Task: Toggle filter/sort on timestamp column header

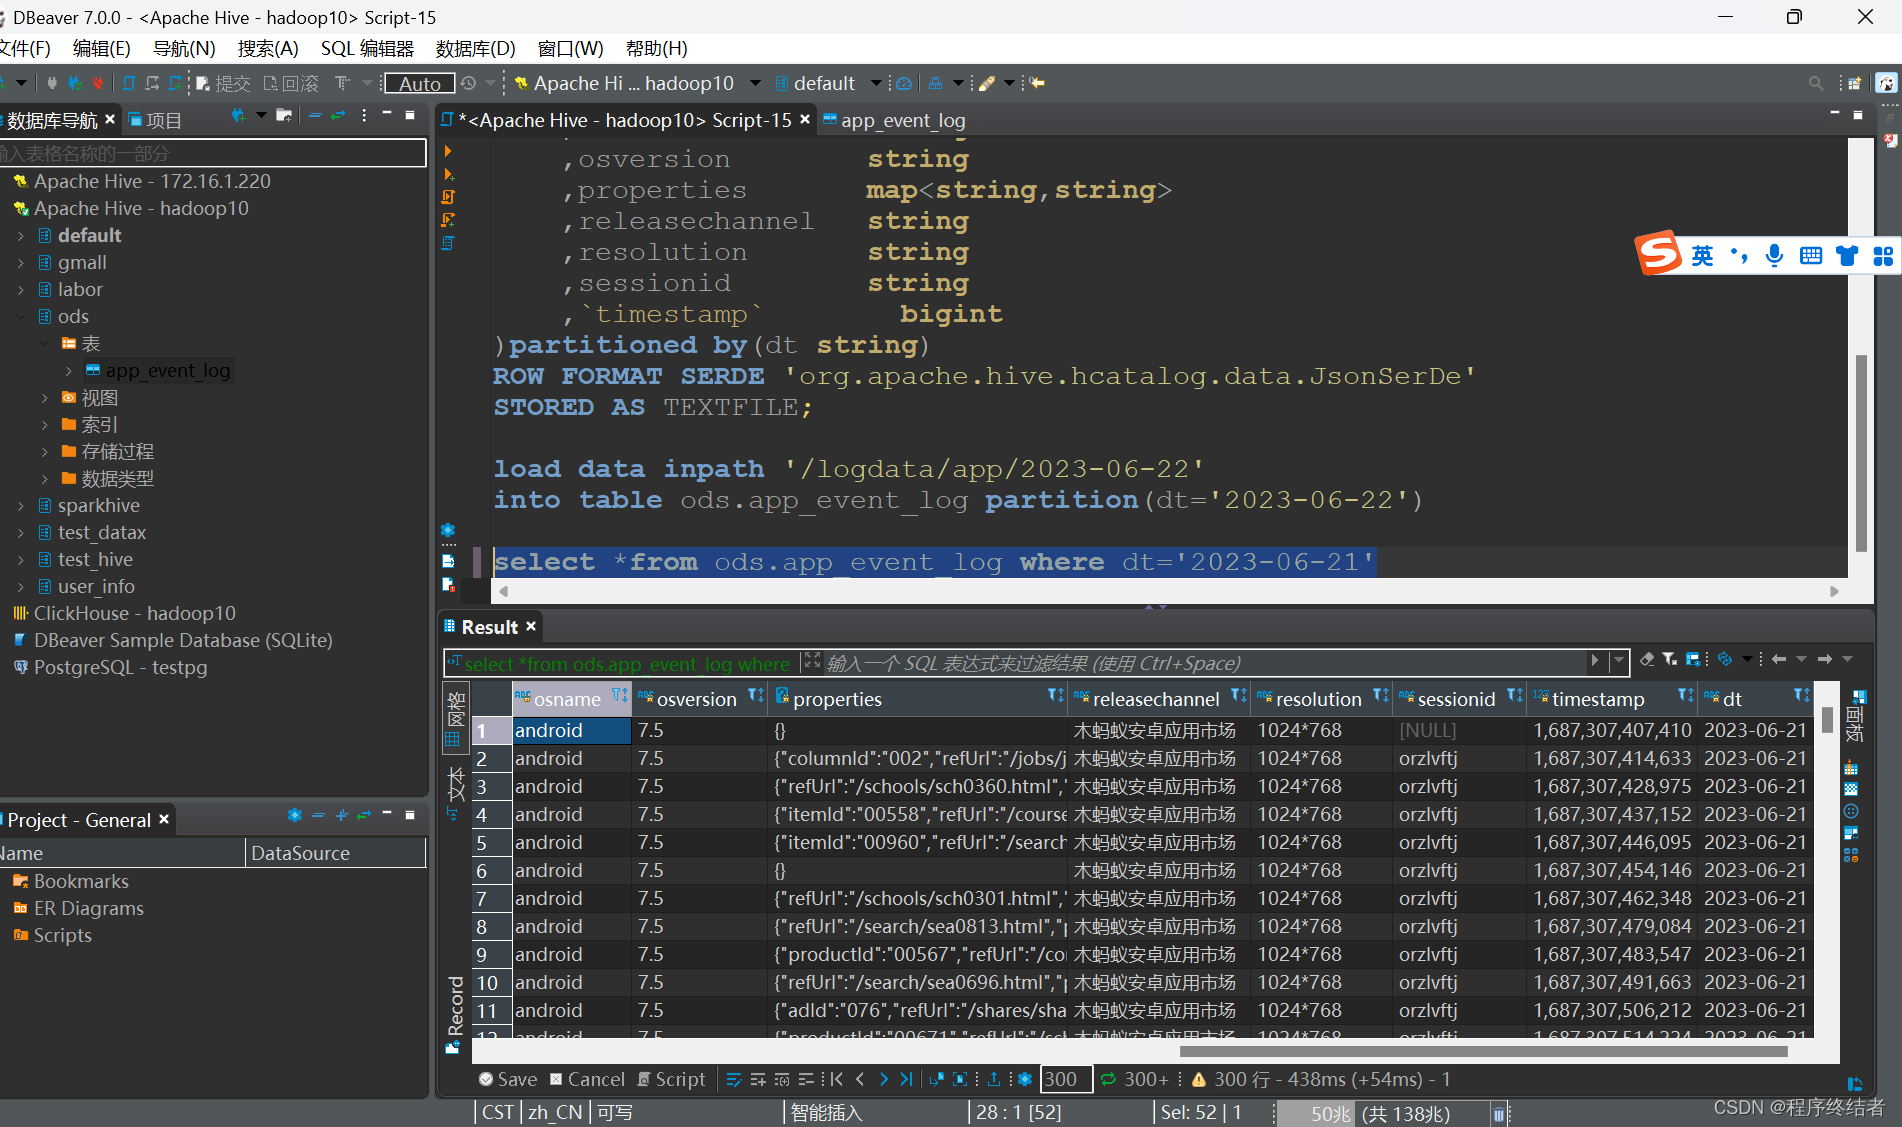Action: (1685, 696)
